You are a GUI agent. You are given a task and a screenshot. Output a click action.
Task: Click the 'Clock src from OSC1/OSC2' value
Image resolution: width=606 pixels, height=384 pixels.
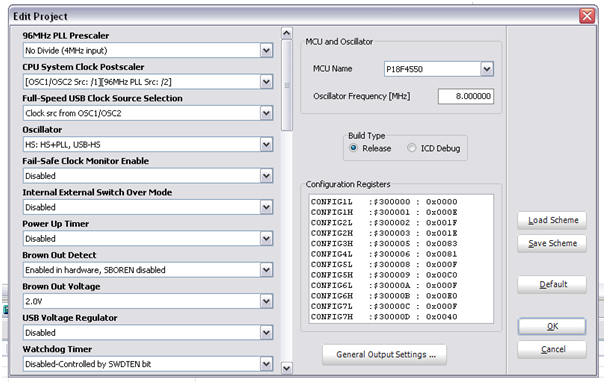pos(73,113)
